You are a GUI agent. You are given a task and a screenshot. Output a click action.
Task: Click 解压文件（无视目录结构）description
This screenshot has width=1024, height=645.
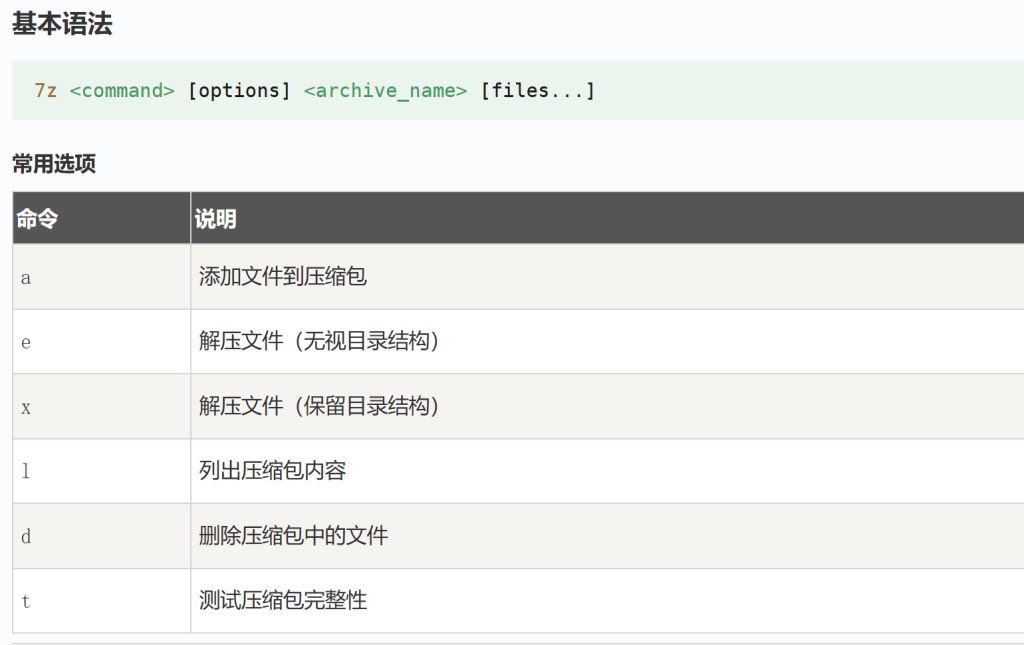coord(319,341)
